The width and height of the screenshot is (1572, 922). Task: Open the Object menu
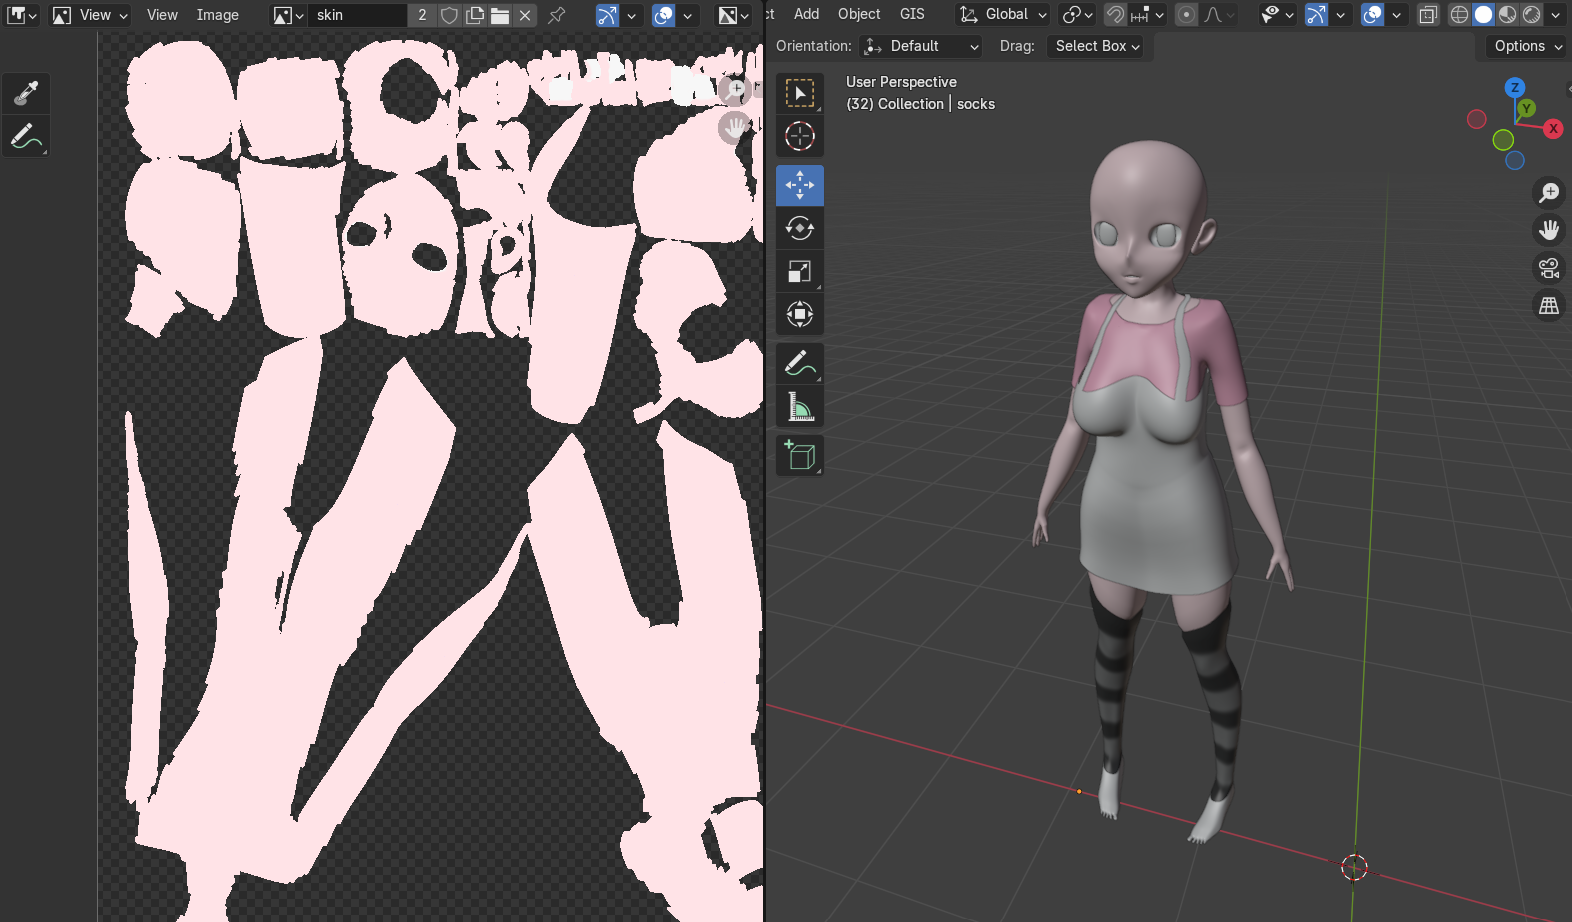pyautogui.click(x=859, y=14)
